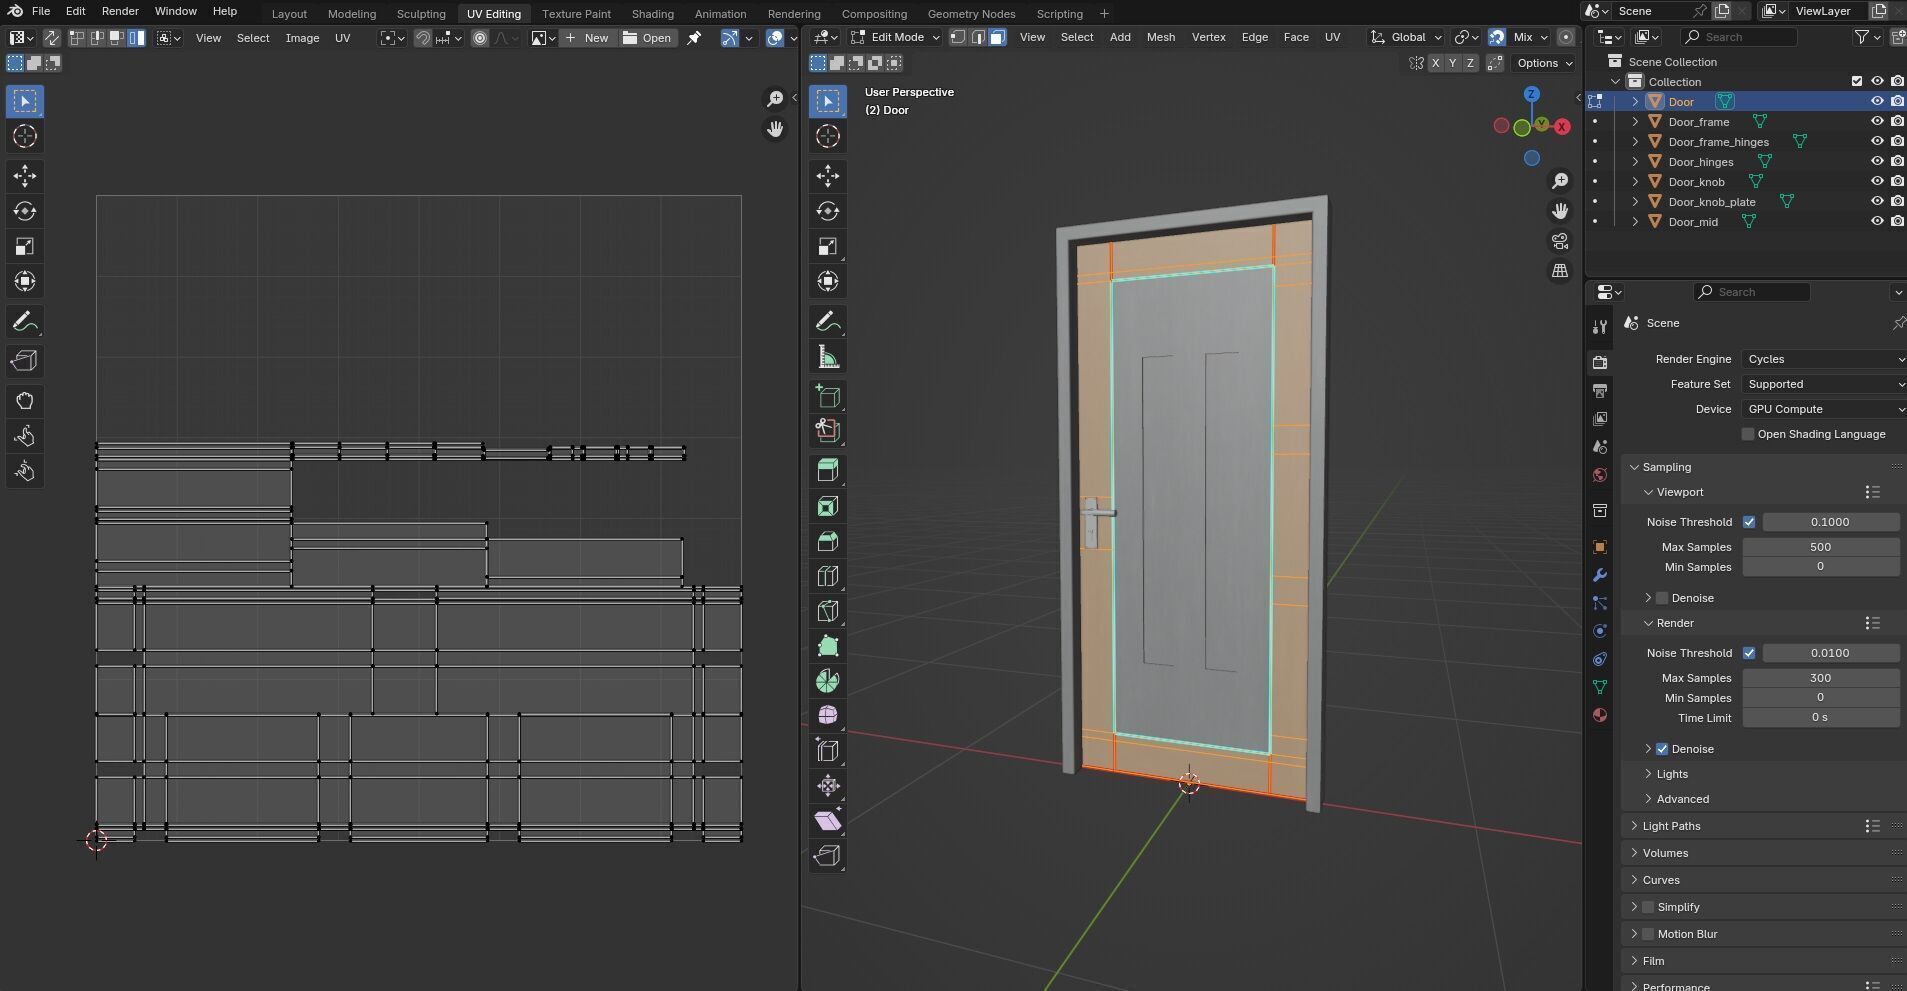1907x991 pixels.
Task: Switch to the Texture Paint workspace tab
Action: pyautogui.click(x=576, y=13)
